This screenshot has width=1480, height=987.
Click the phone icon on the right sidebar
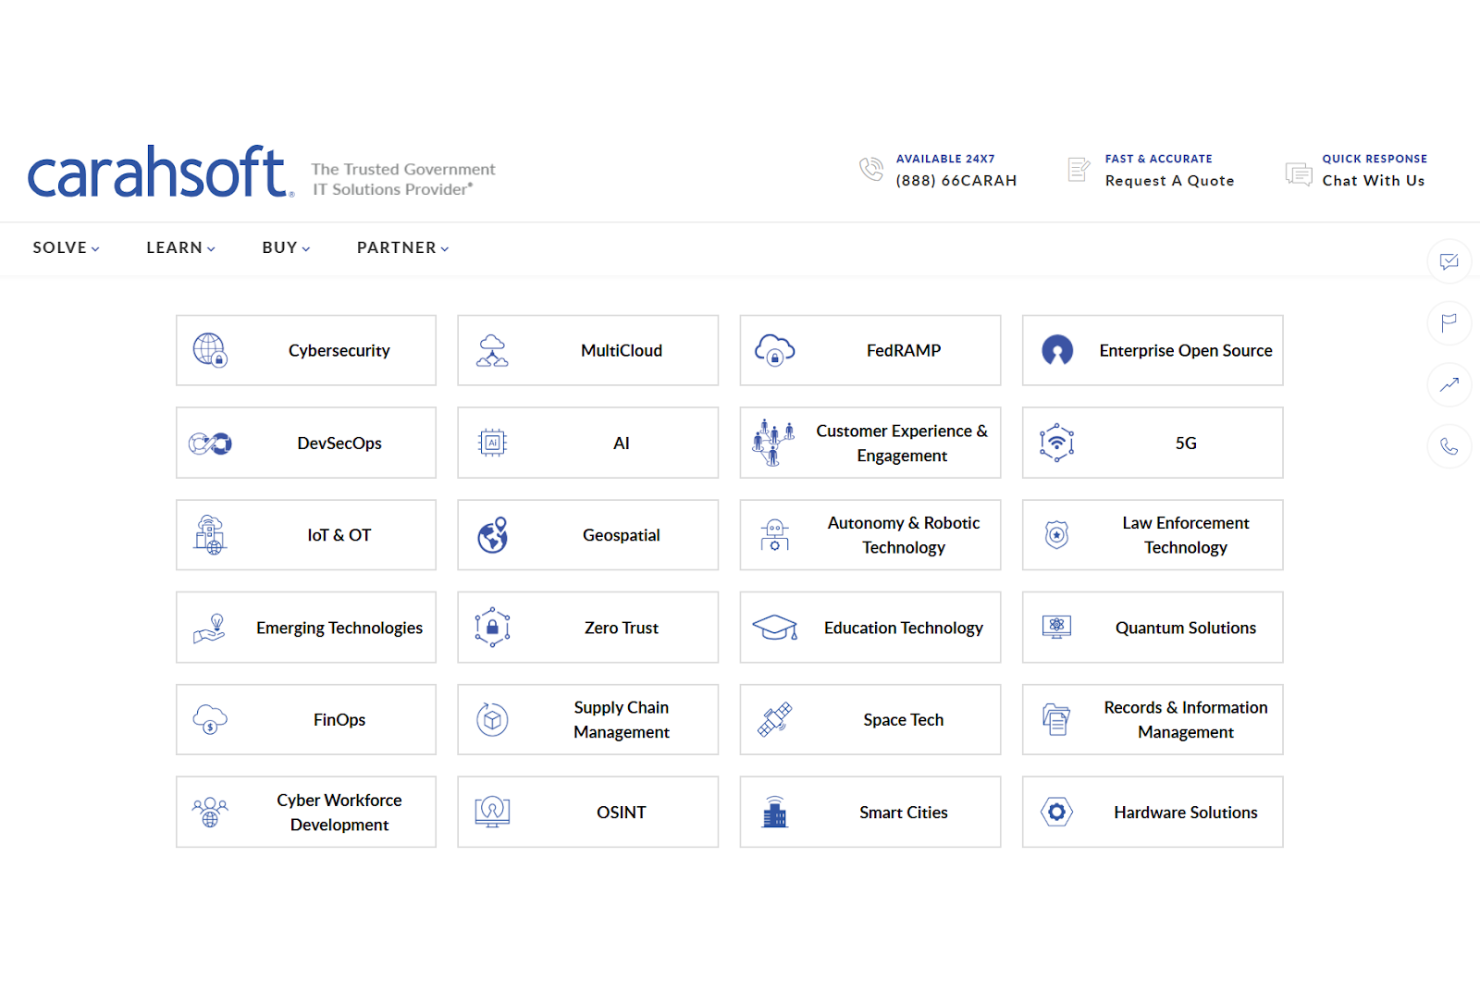(x=1449, y=447)
